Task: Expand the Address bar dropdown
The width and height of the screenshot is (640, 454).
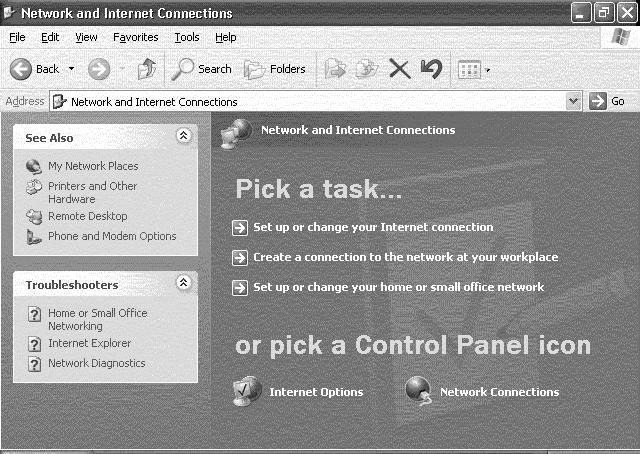Action: pyautogui.click(x=573, y=101)
